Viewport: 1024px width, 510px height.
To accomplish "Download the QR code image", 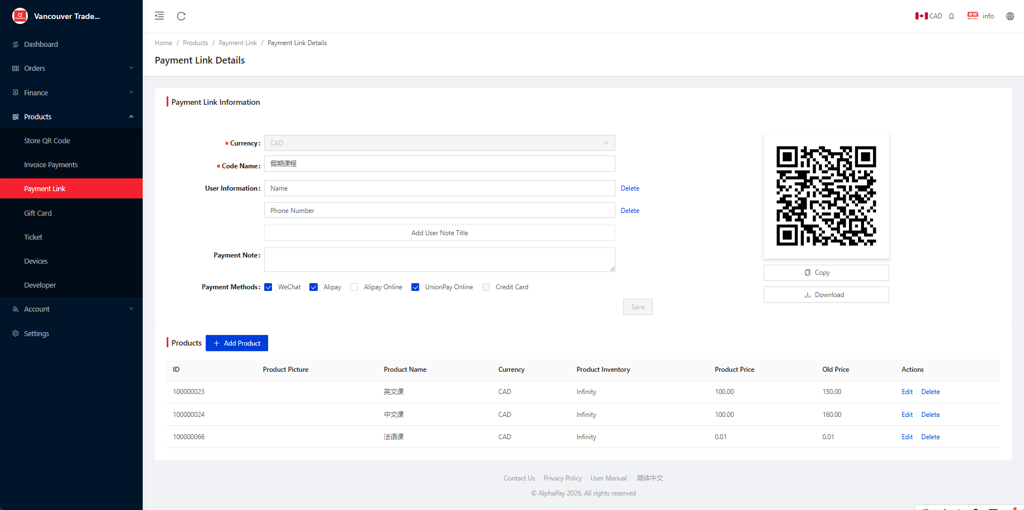I will click(x=825, y=295).
